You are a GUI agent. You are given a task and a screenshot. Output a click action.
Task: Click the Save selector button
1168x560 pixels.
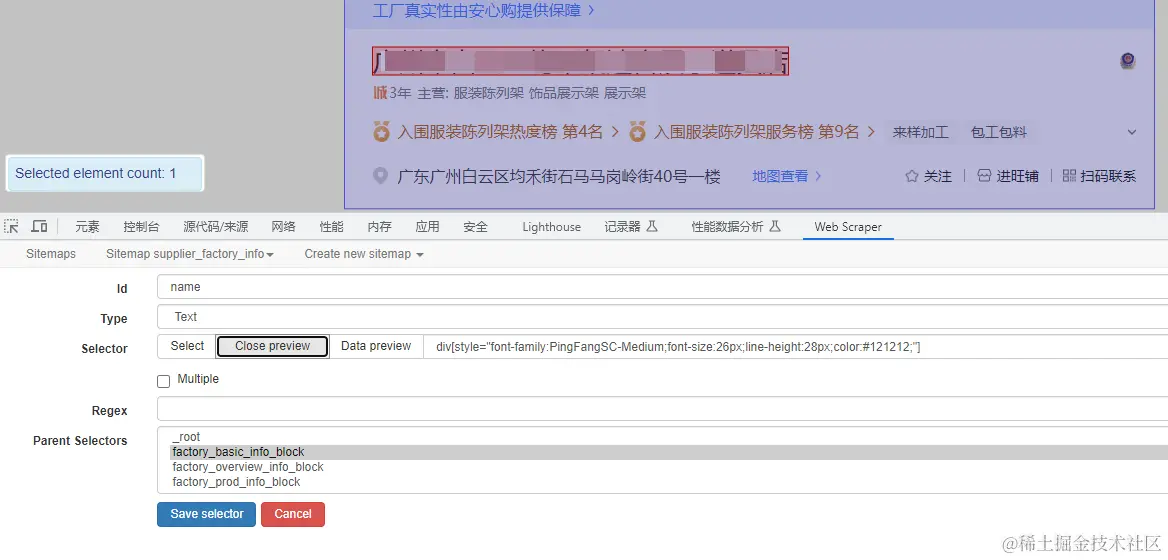tap(206, 514)
